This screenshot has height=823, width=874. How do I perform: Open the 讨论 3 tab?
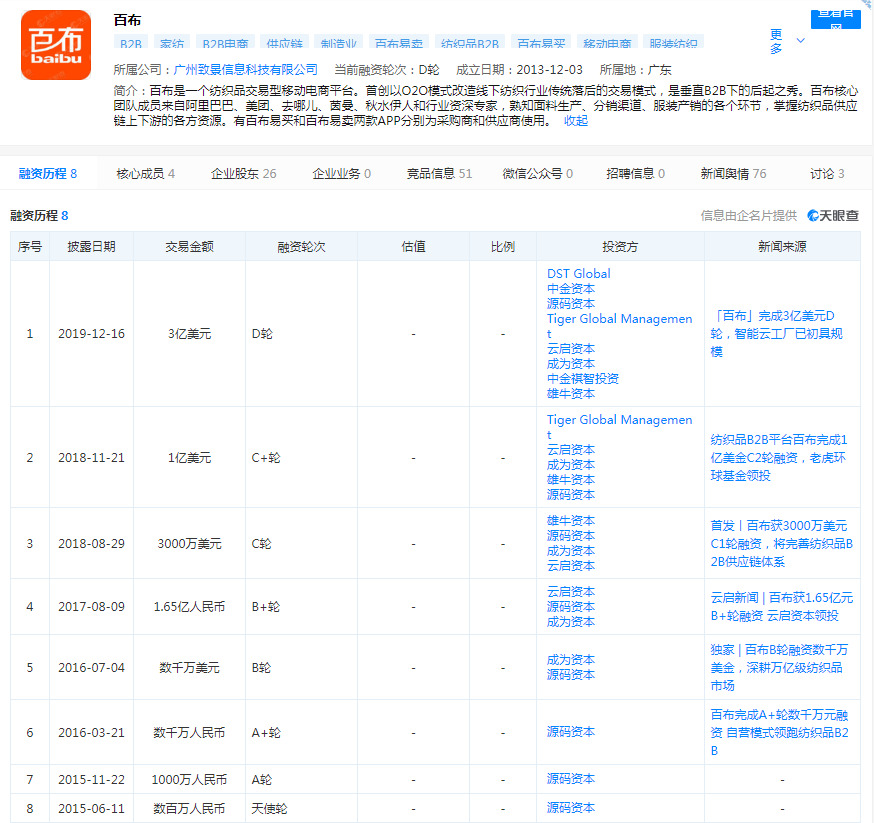click(x=827, y=173)
